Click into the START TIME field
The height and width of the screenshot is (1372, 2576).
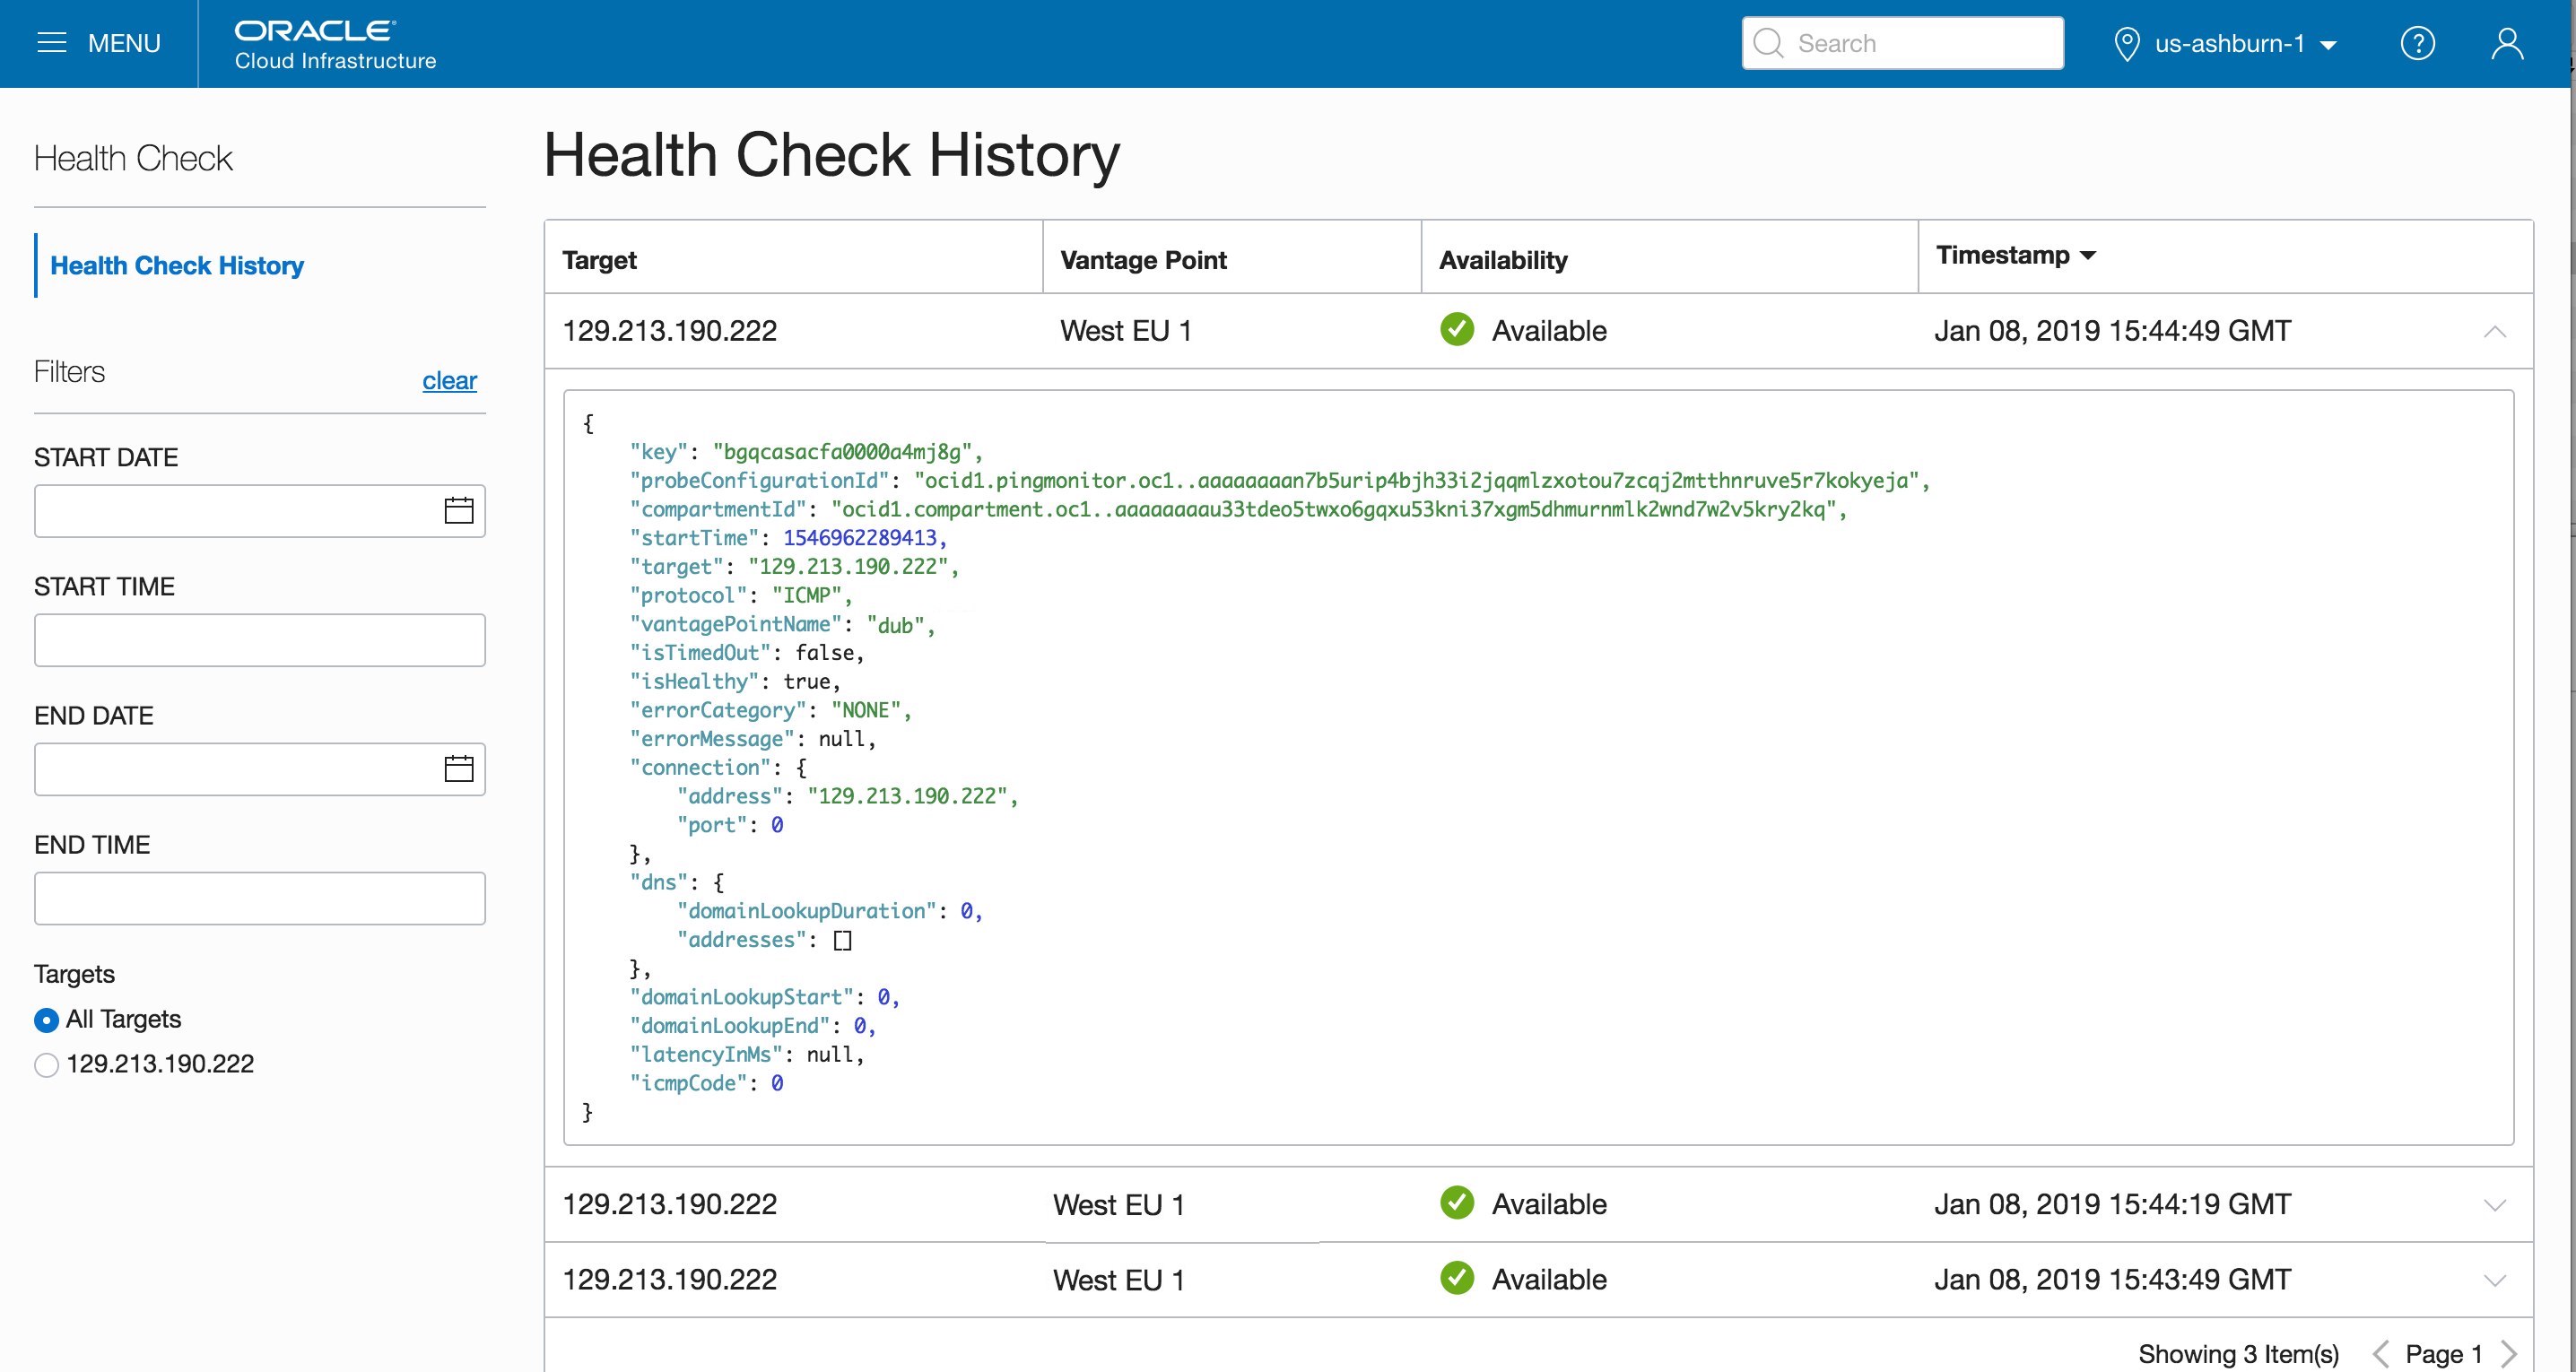point(259,640)
